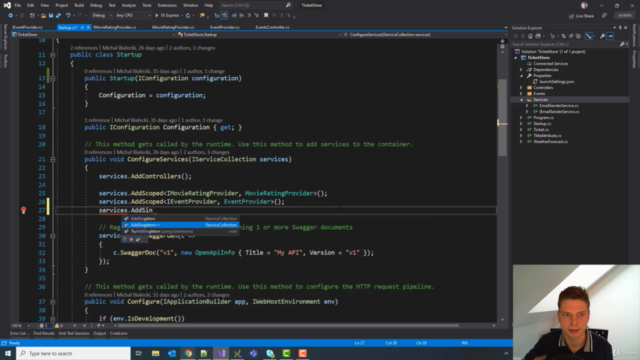Close the Startup.cs tab

88,27
